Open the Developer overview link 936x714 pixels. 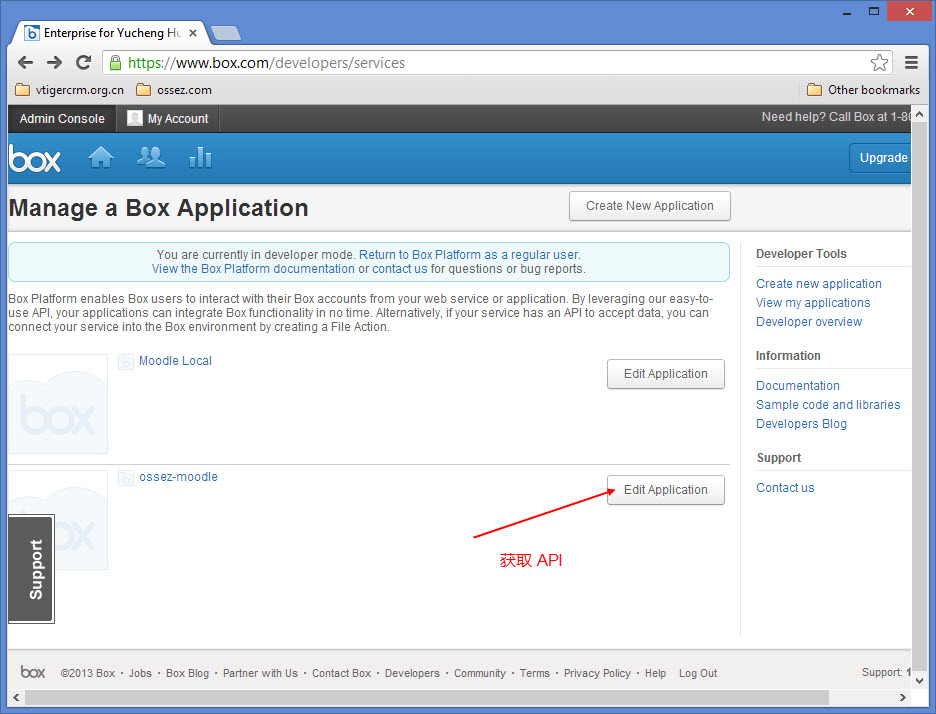click(809, 322)
